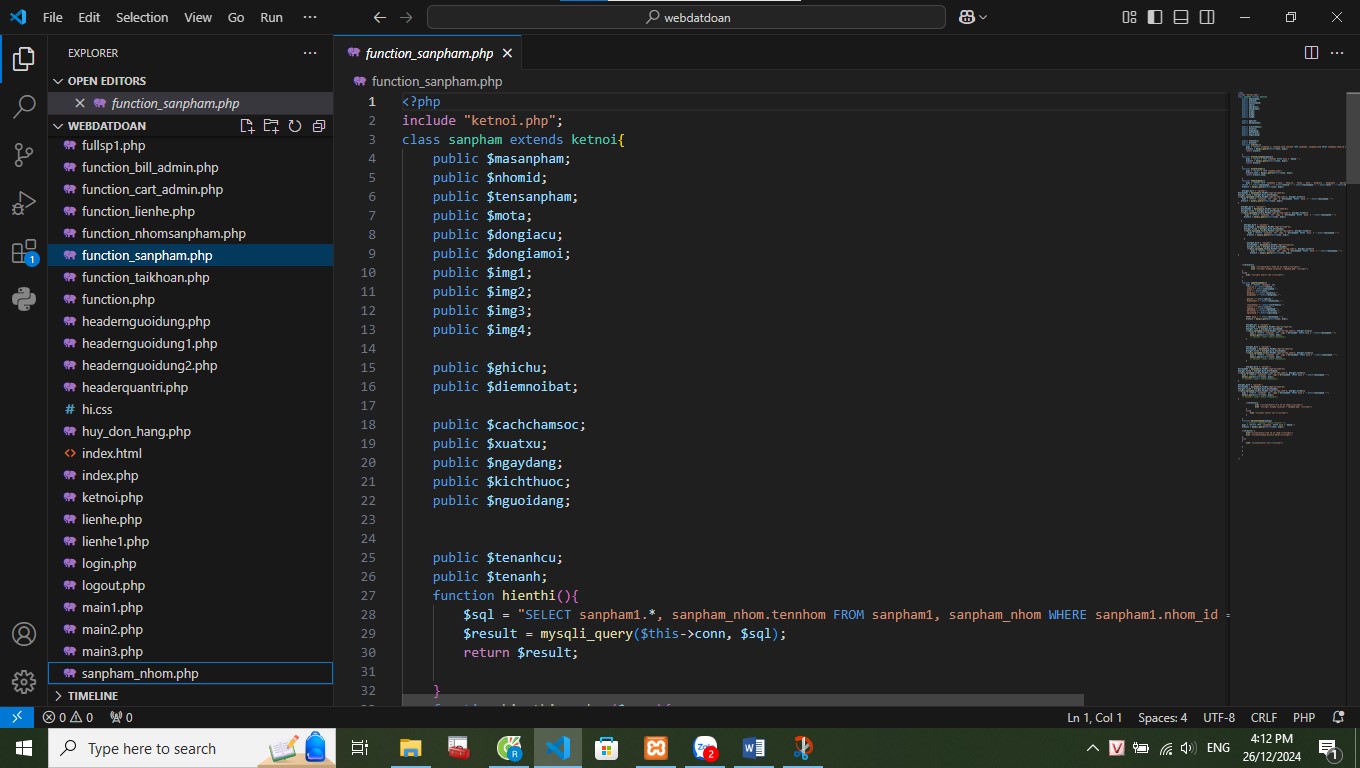The image size is (1360, 768).
Task: Open the Explorer view in activity bar
Action: pyautogui.click(x=24, y=59)
